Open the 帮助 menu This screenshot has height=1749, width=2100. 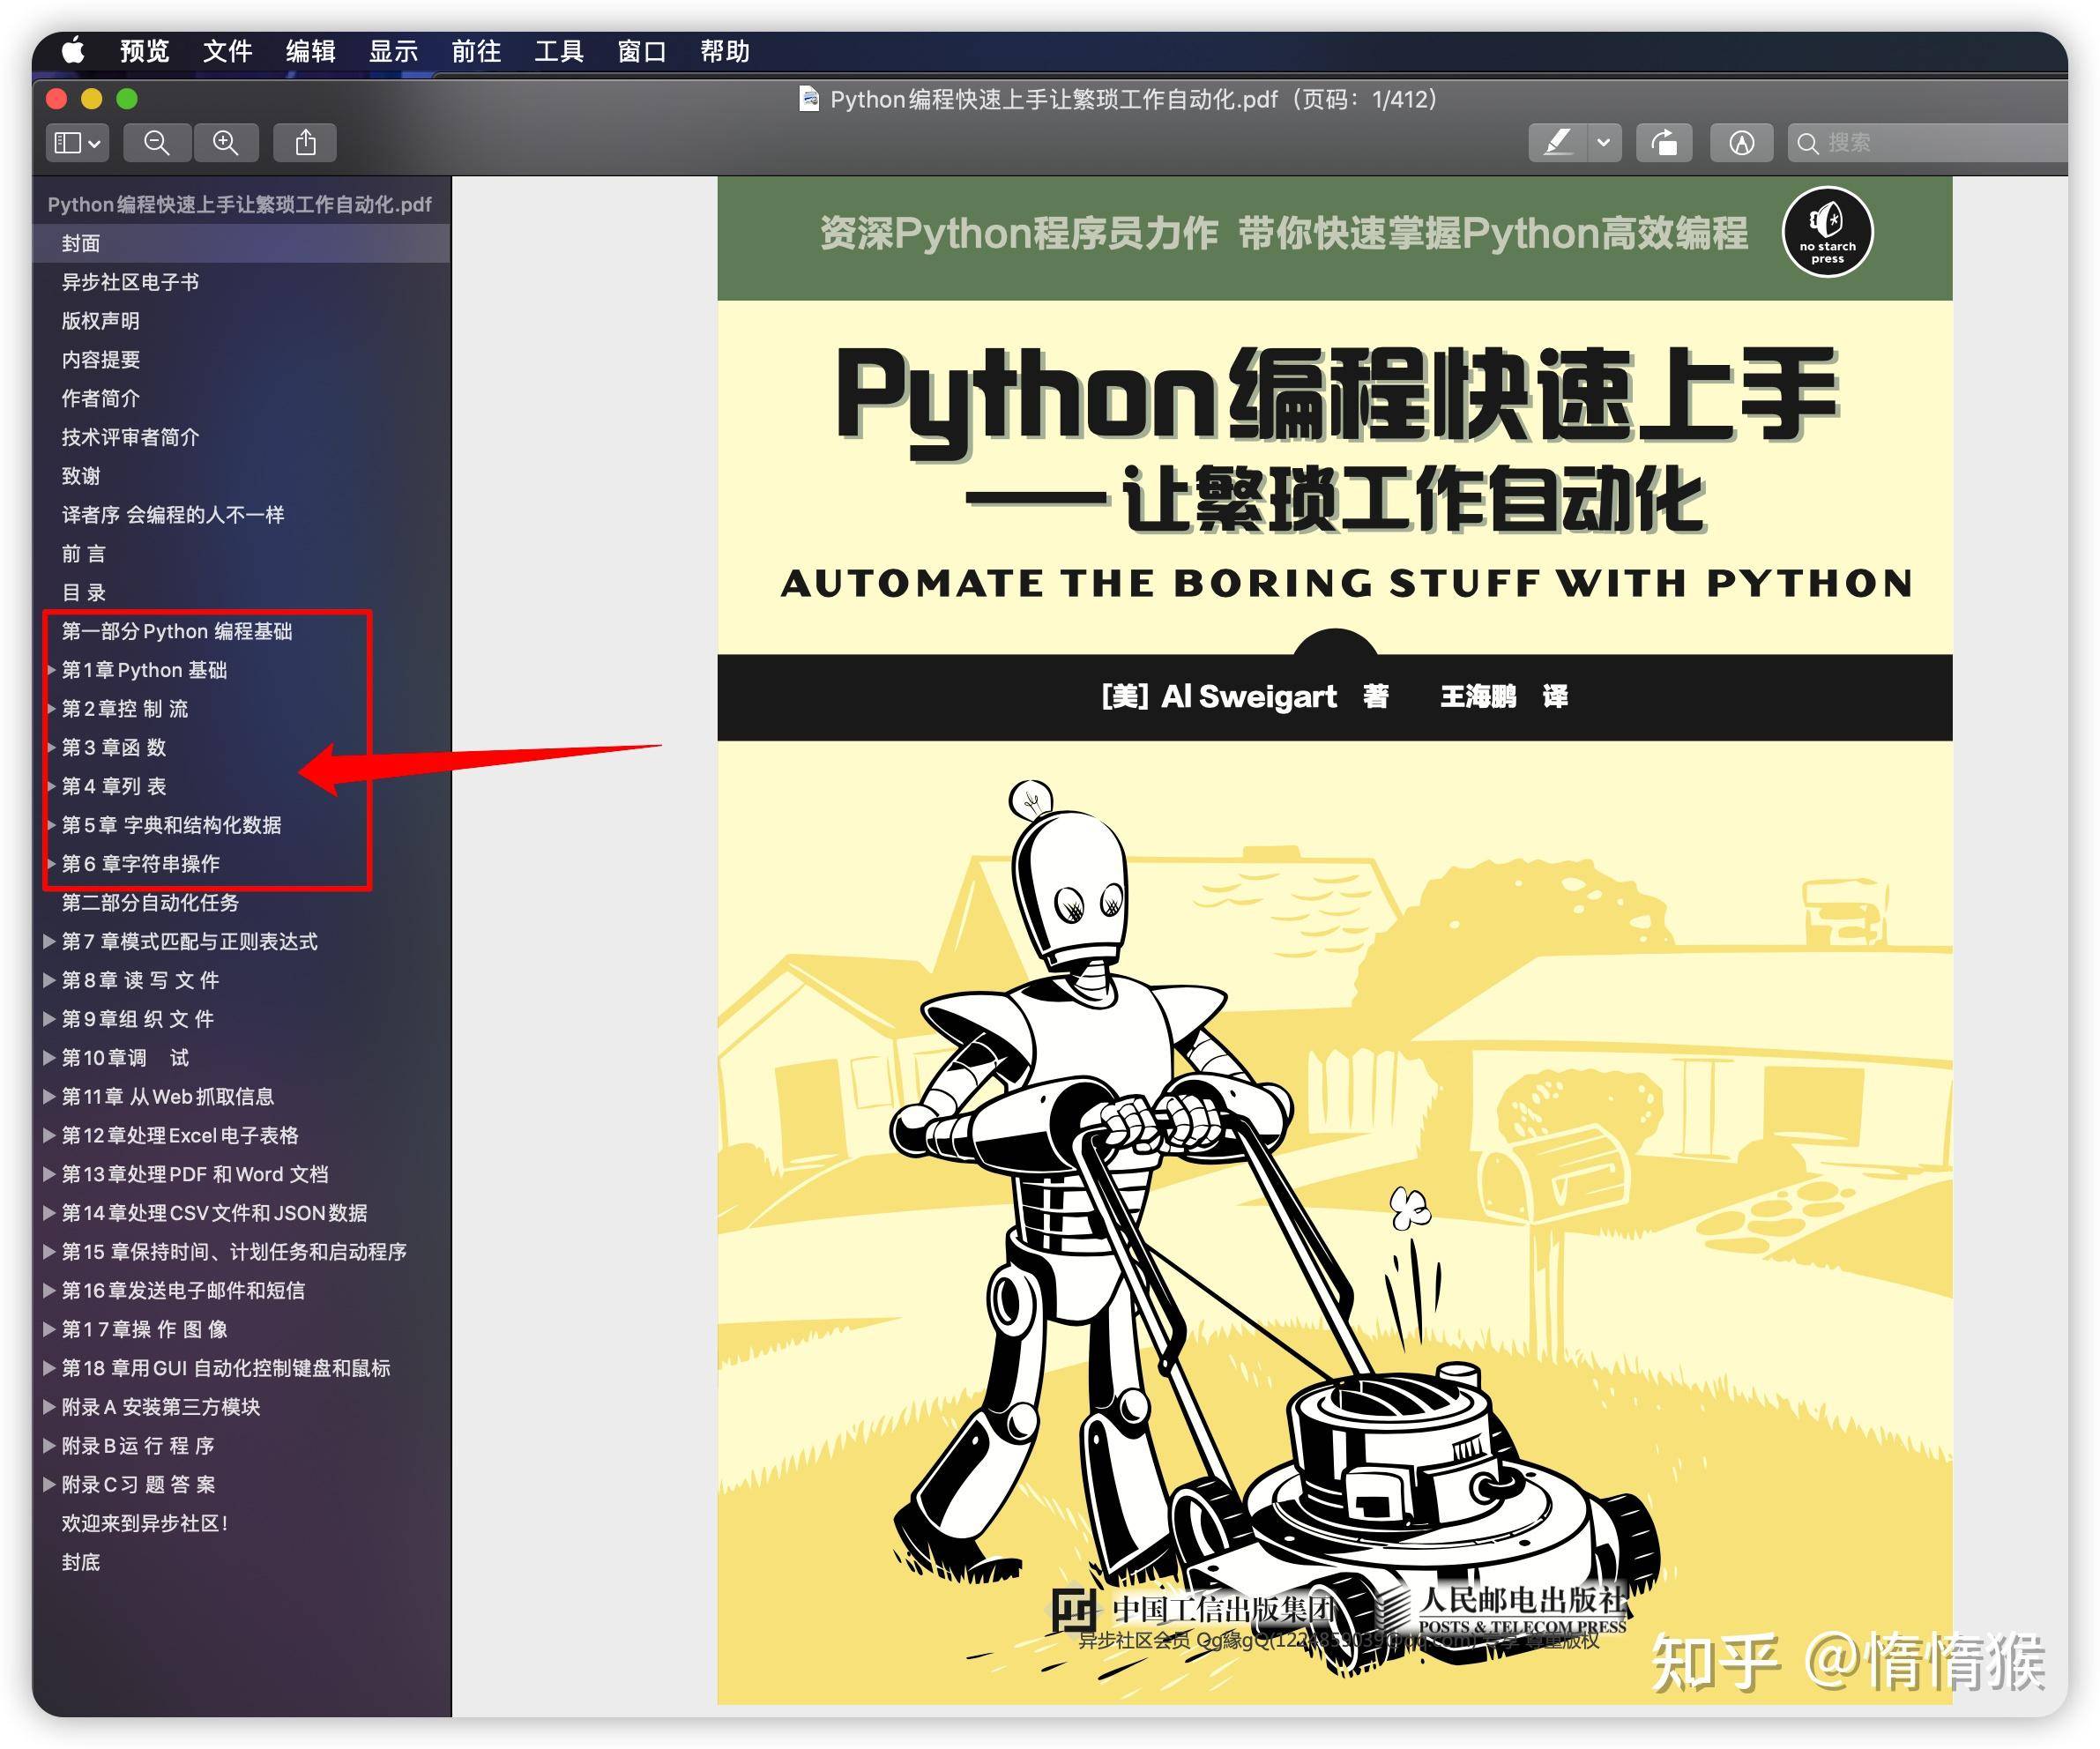[x=725, y=50]
